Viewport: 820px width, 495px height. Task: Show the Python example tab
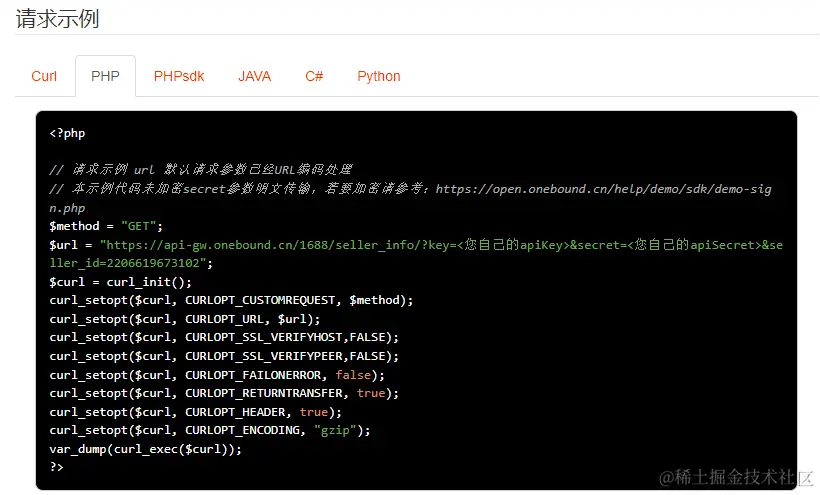pyautogui.click(x=379, y=76)
